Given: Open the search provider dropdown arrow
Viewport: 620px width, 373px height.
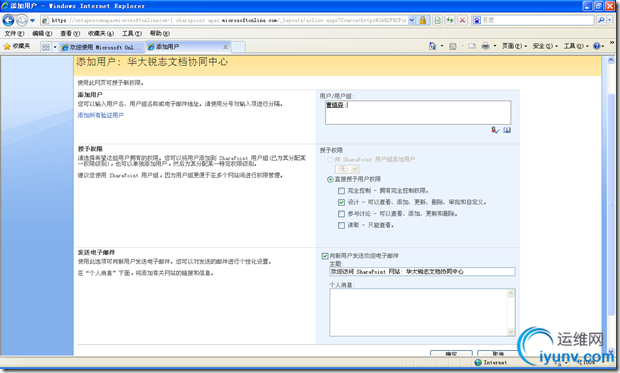Looking at the screenshot, I should click(610, 20).
